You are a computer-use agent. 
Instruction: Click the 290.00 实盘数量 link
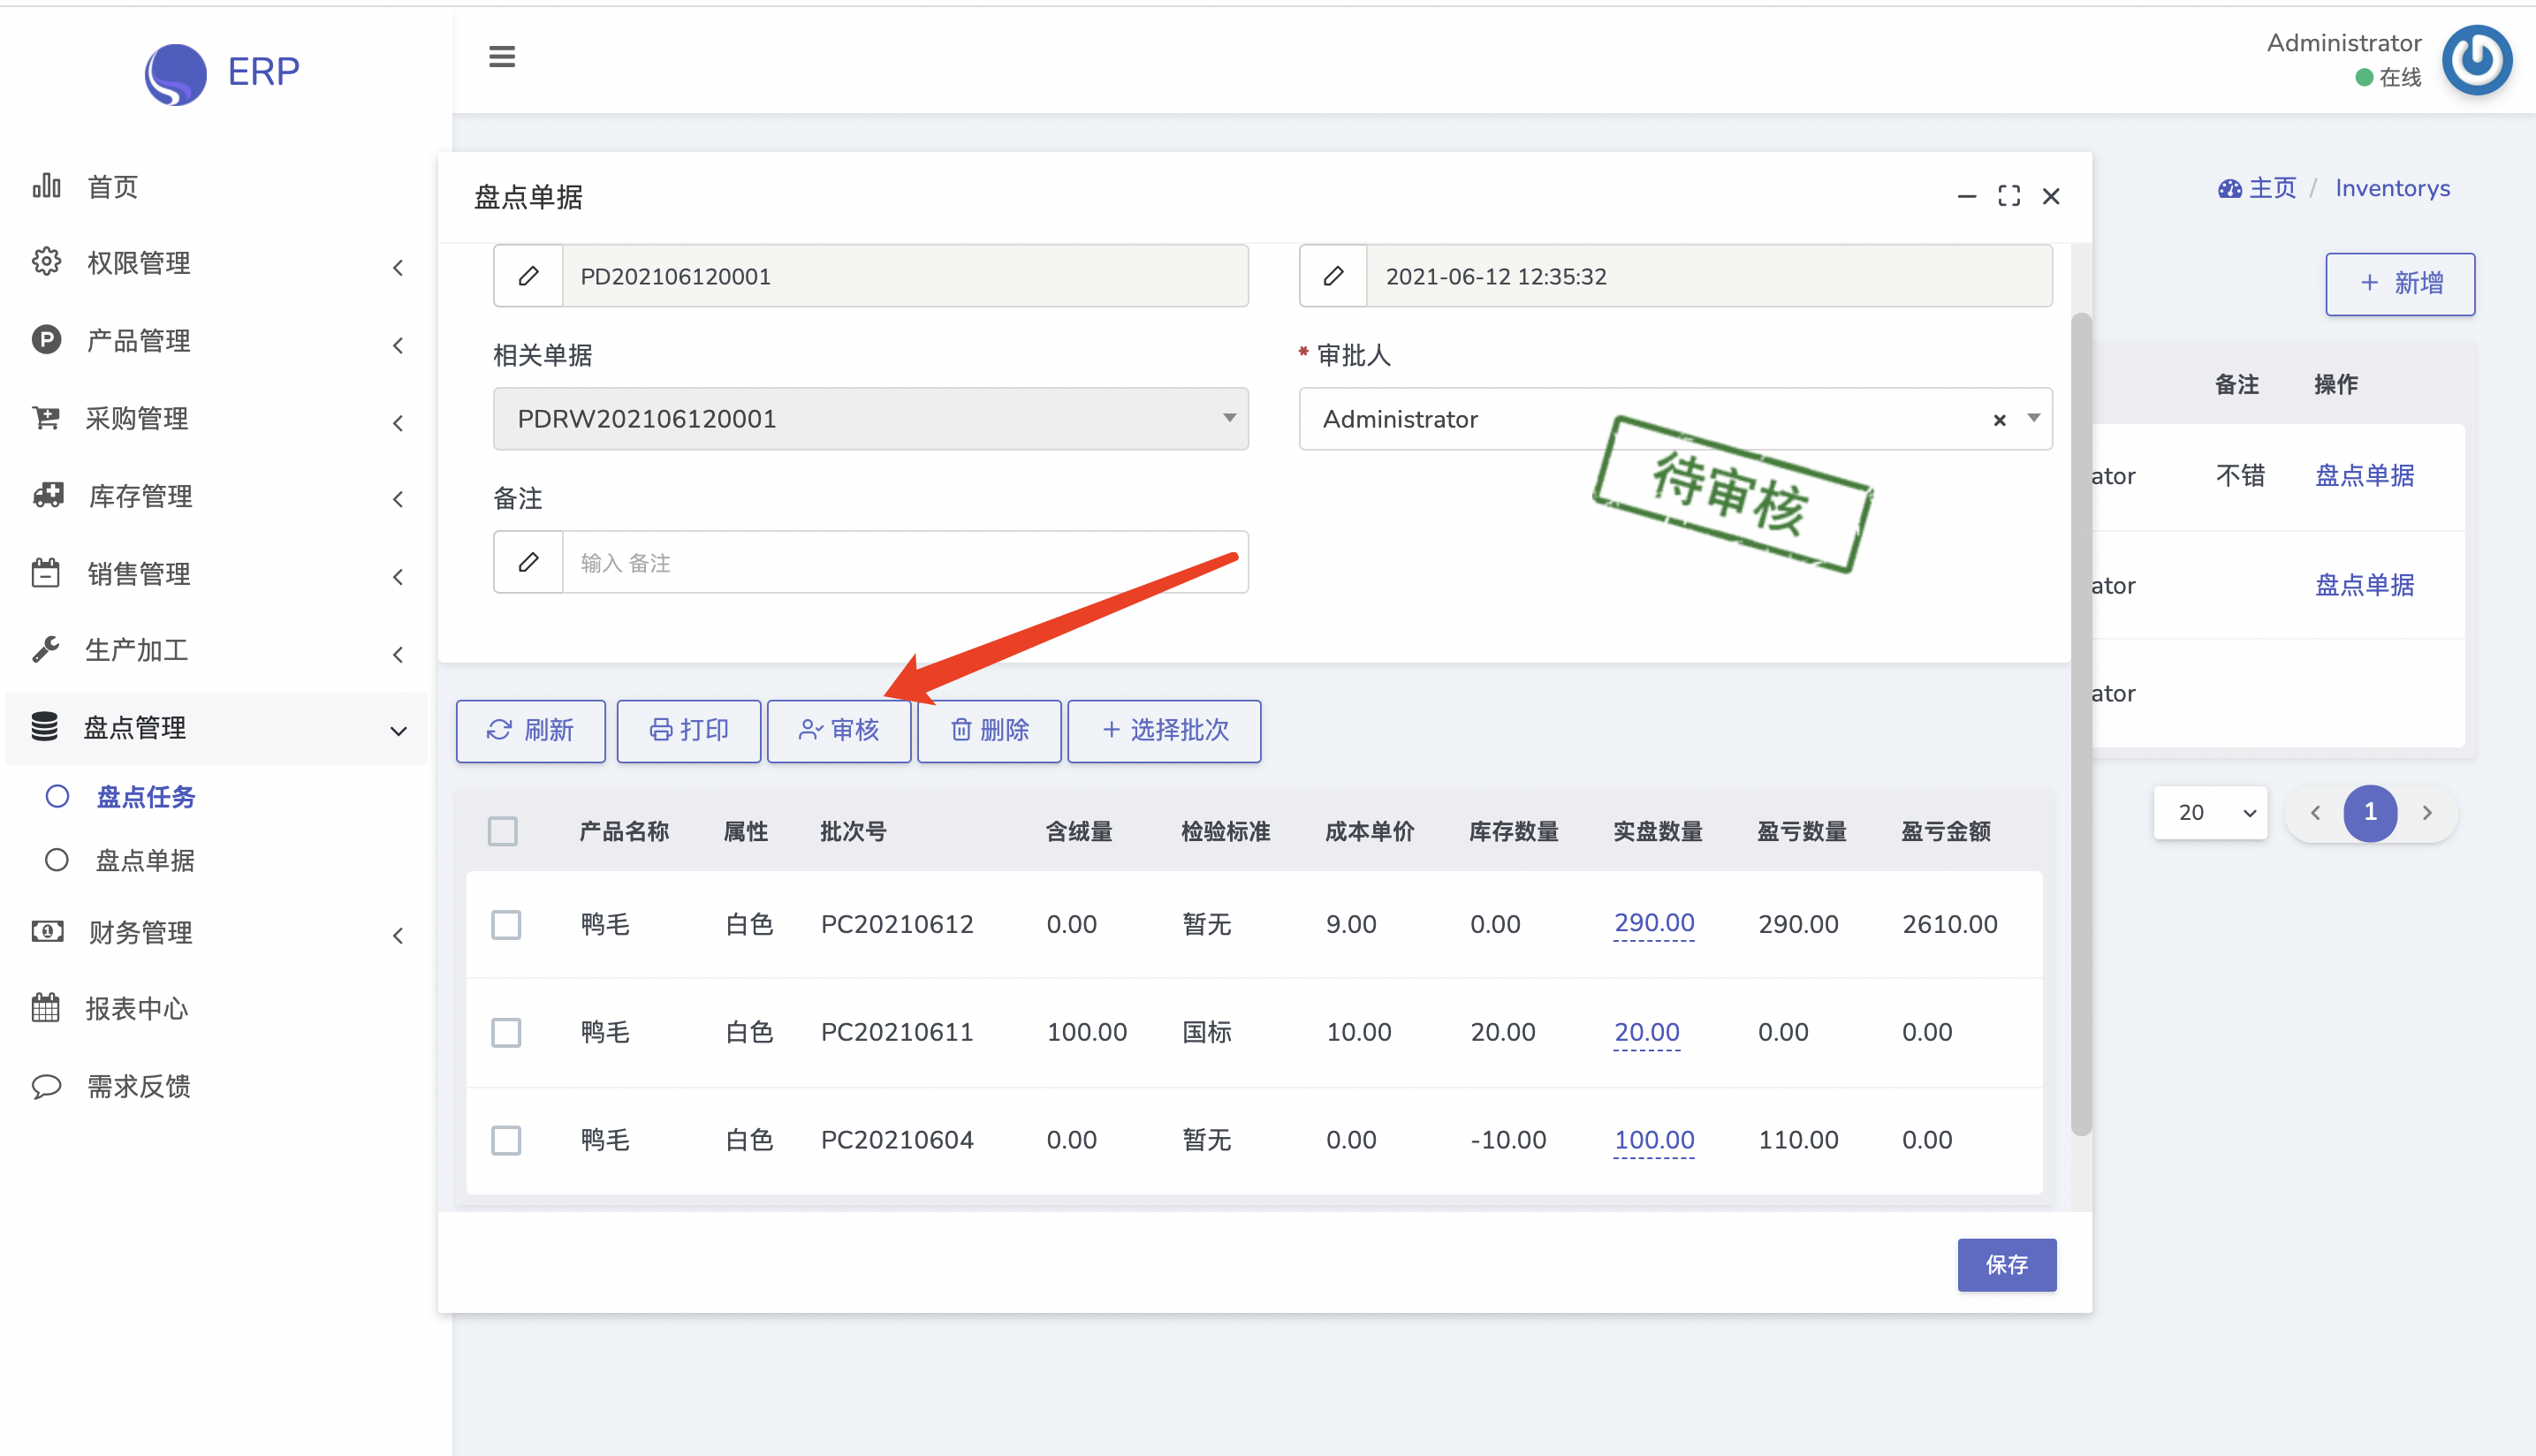(x=1653, y=923)
